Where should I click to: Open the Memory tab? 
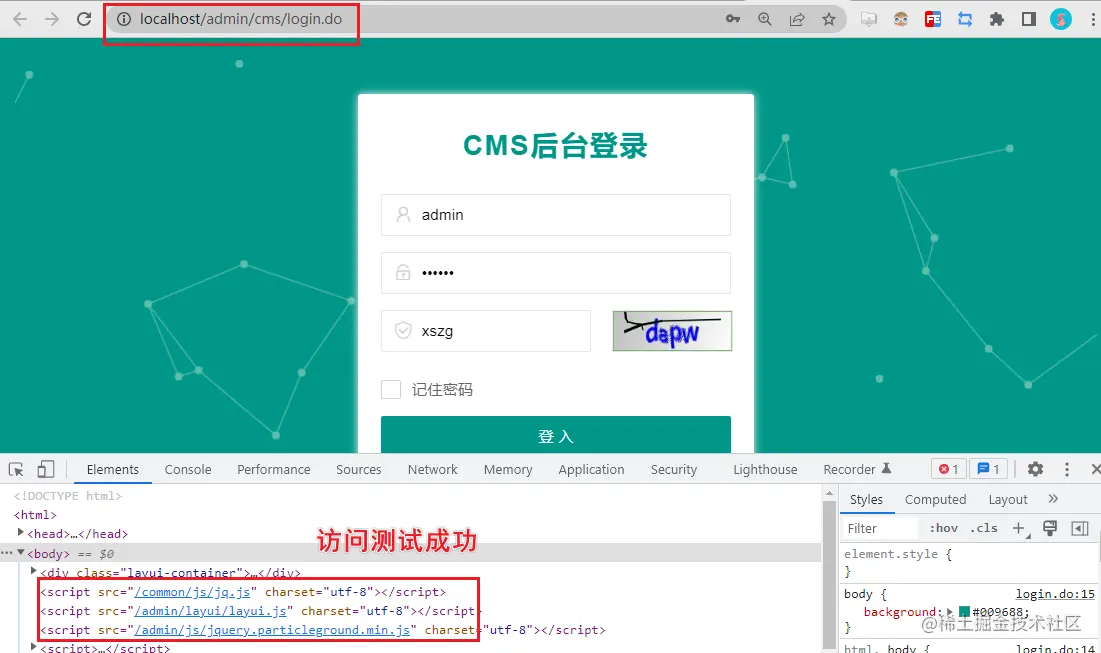pos(508,469)
